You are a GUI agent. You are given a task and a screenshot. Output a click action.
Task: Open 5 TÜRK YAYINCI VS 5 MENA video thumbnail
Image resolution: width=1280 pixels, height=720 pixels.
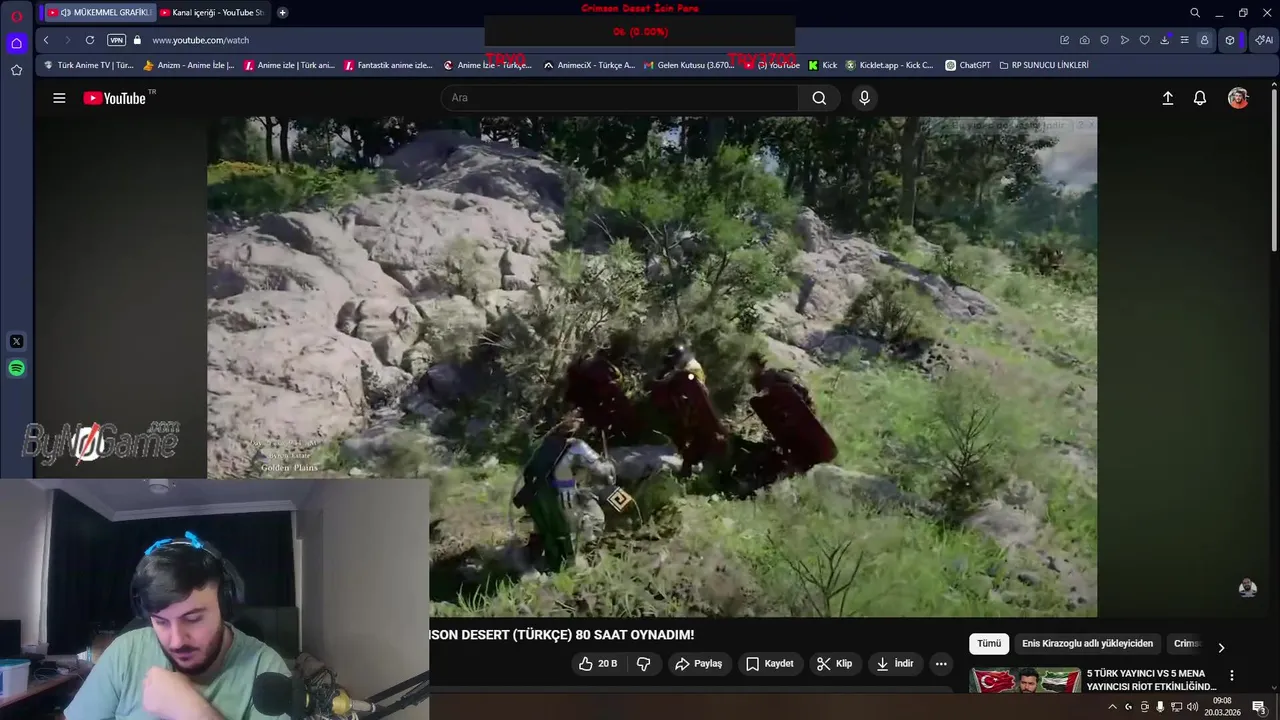pyautogui.click(x=1025, y=680)
